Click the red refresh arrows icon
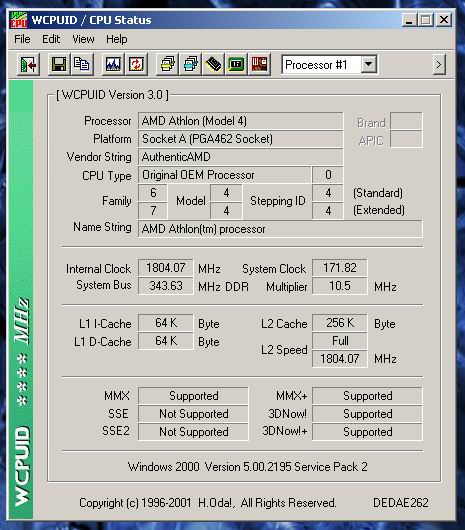 (x=136, y=64)
